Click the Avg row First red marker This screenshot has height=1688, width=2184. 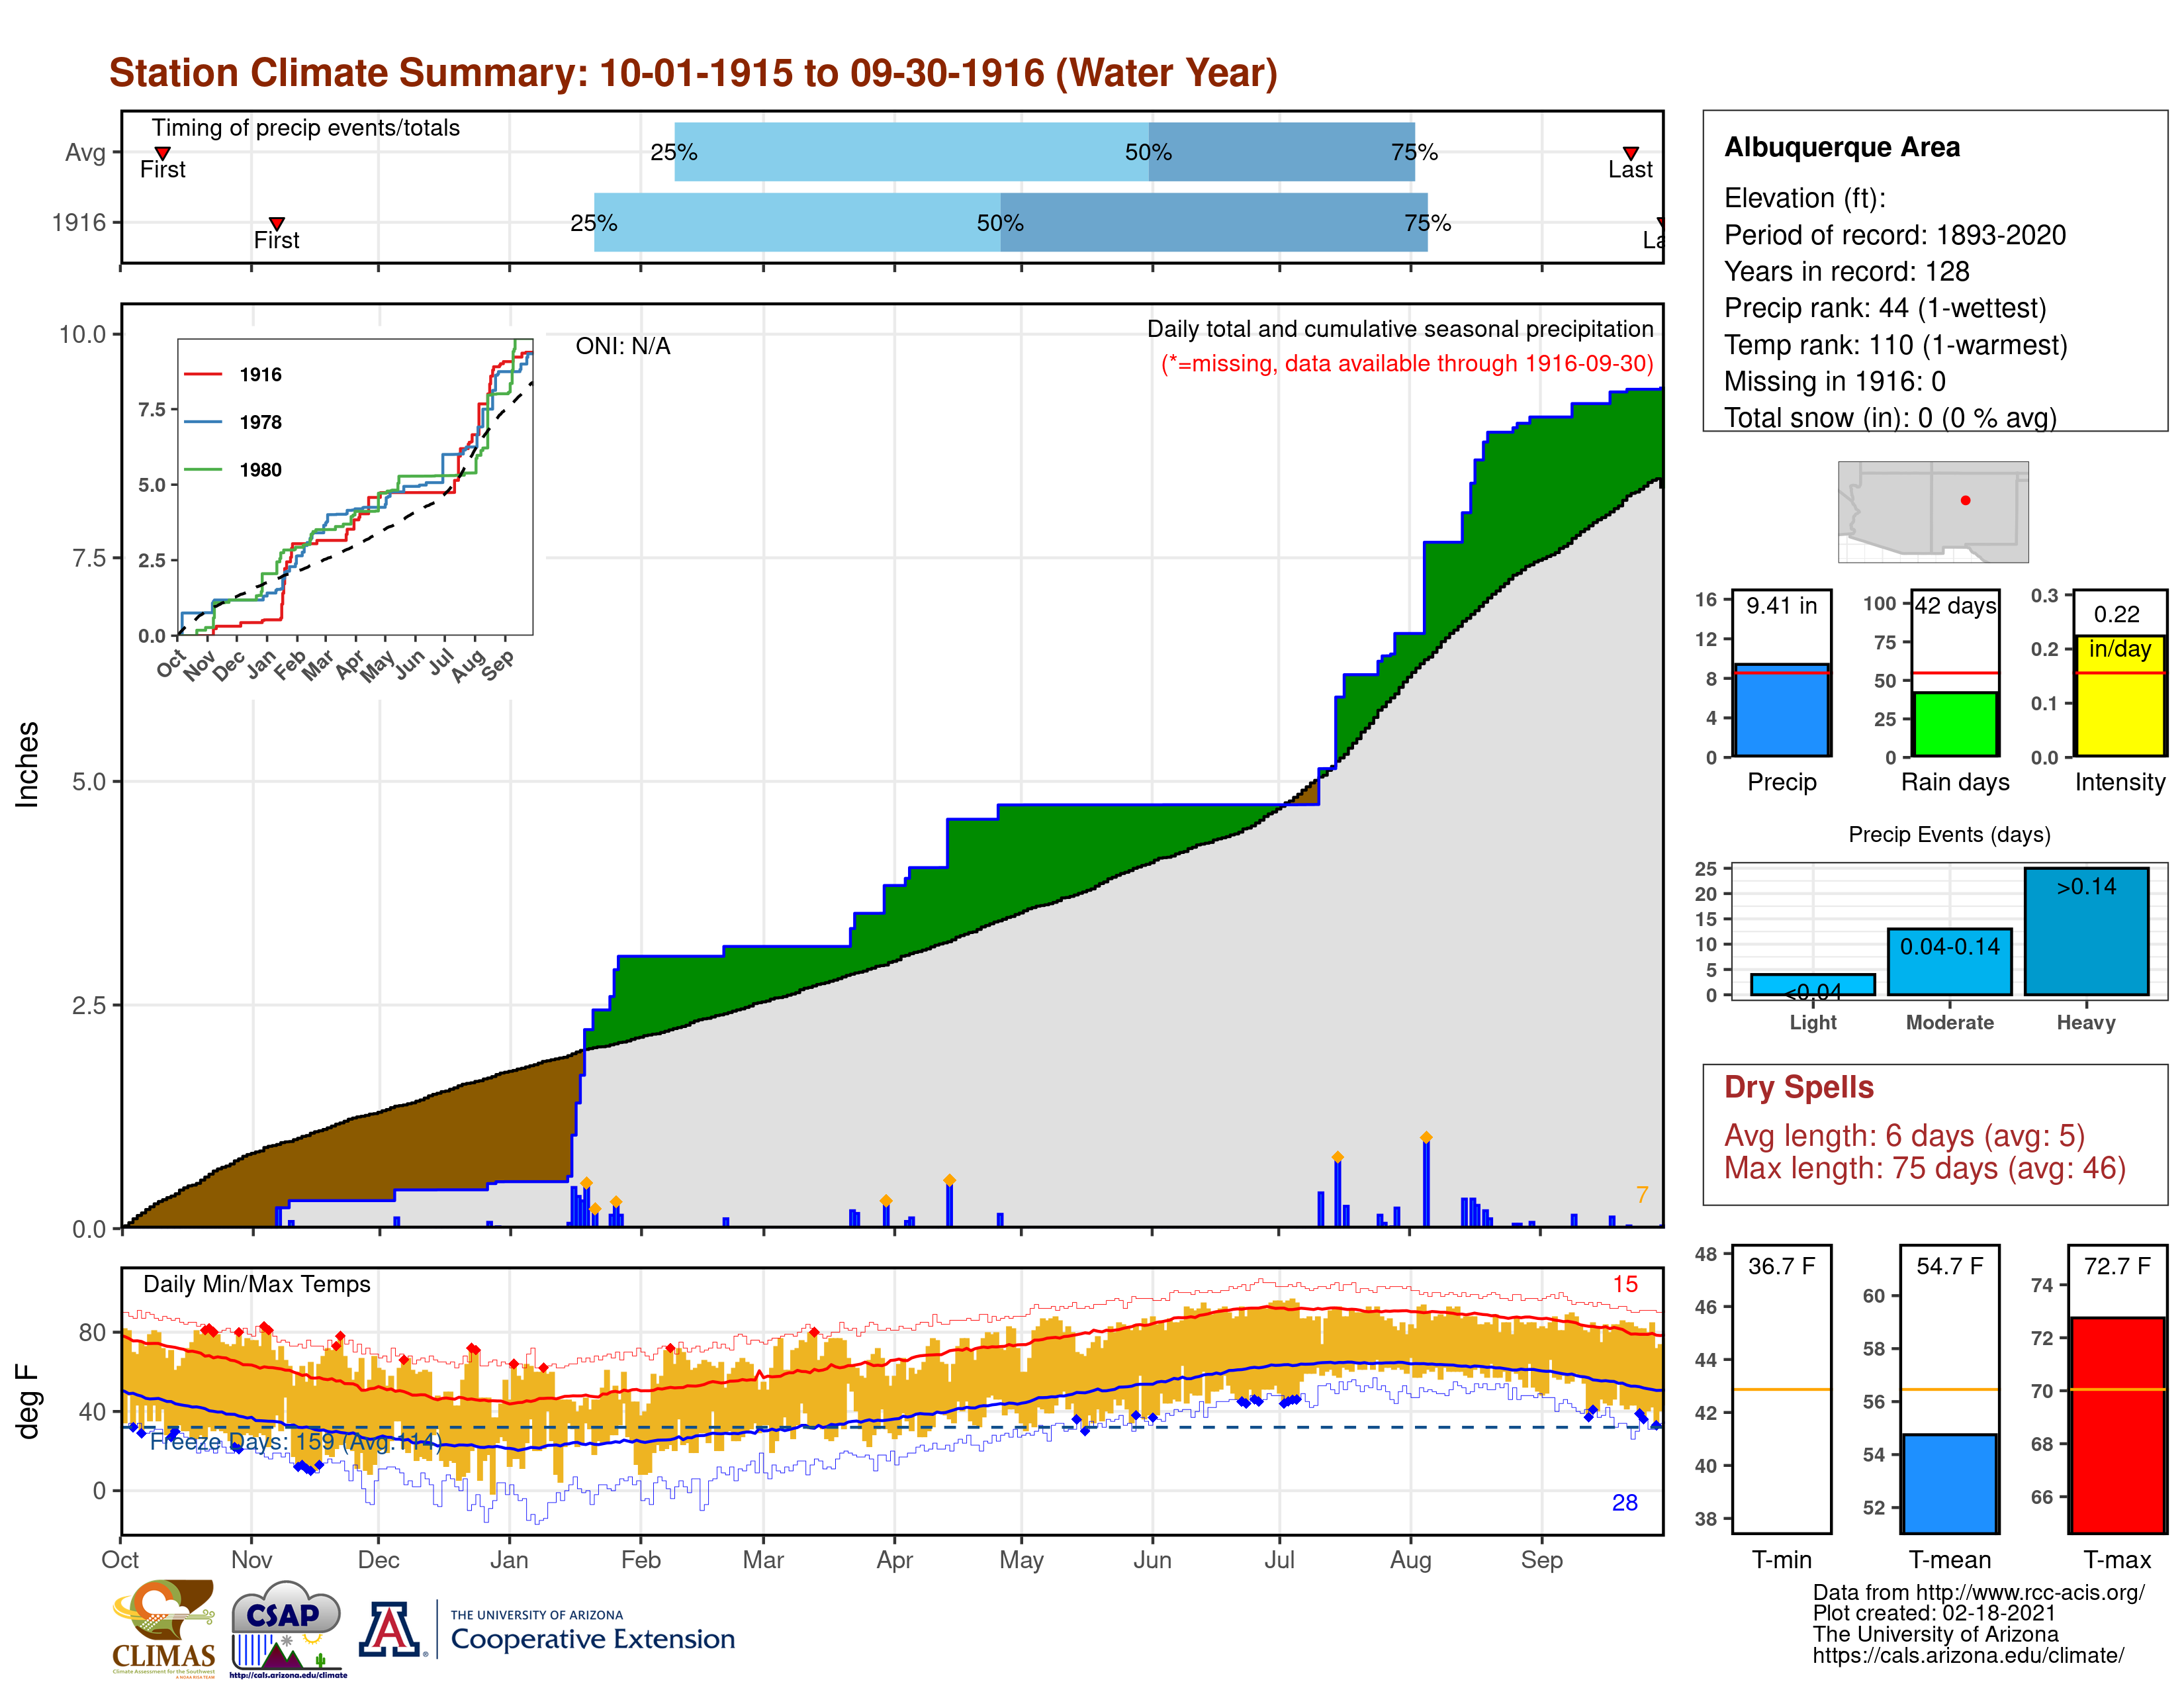point(162,153)
